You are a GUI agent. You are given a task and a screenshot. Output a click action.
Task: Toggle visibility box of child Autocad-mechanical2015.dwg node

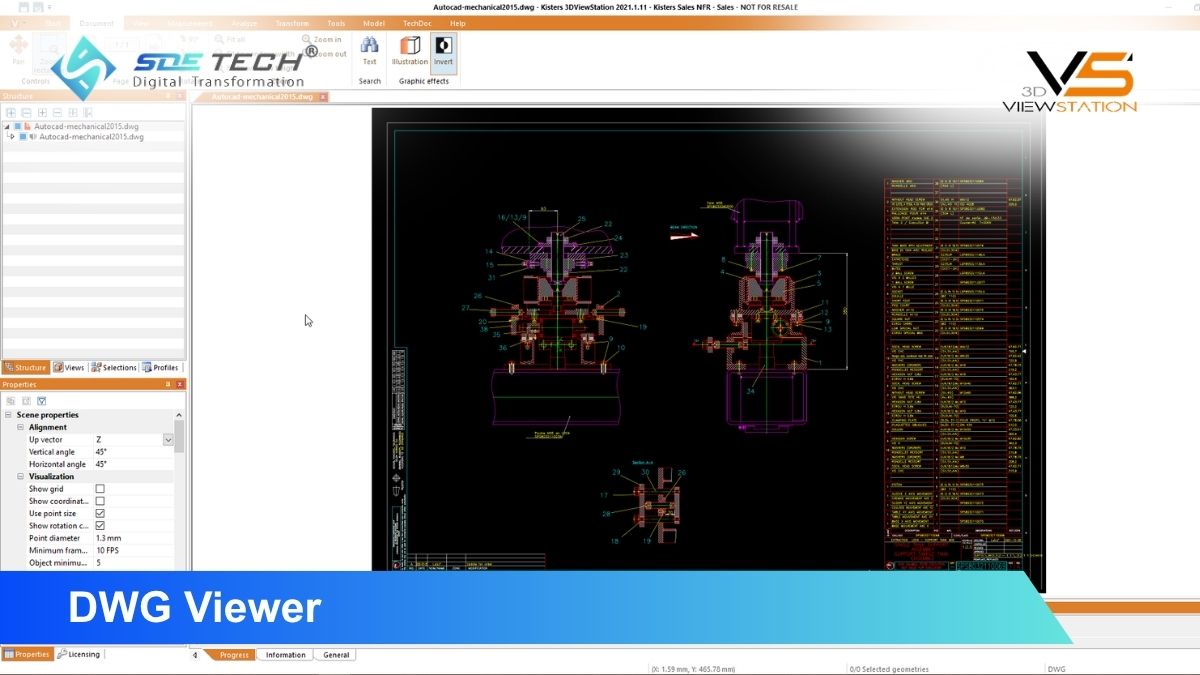click(23, 137)
